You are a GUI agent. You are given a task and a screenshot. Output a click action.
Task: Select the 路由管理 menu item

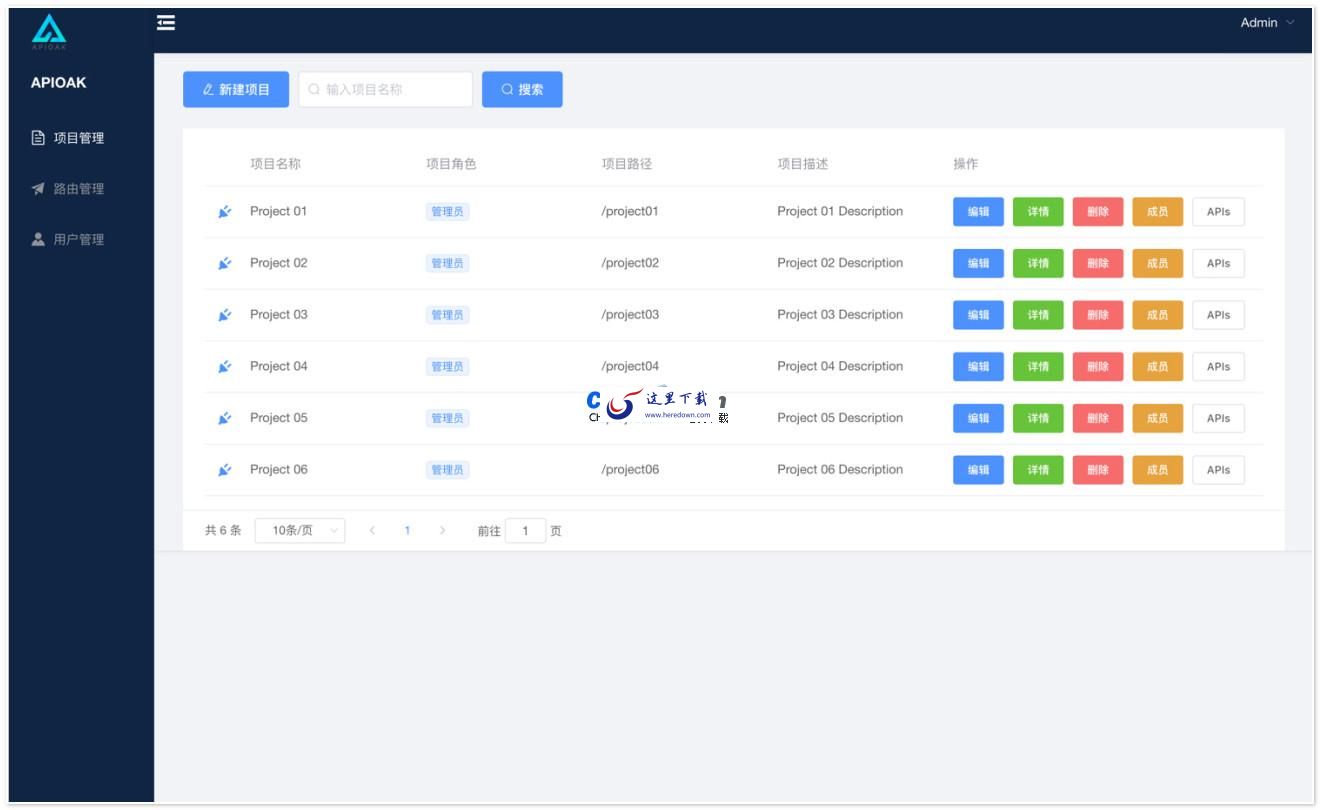[x=78, y=188]
